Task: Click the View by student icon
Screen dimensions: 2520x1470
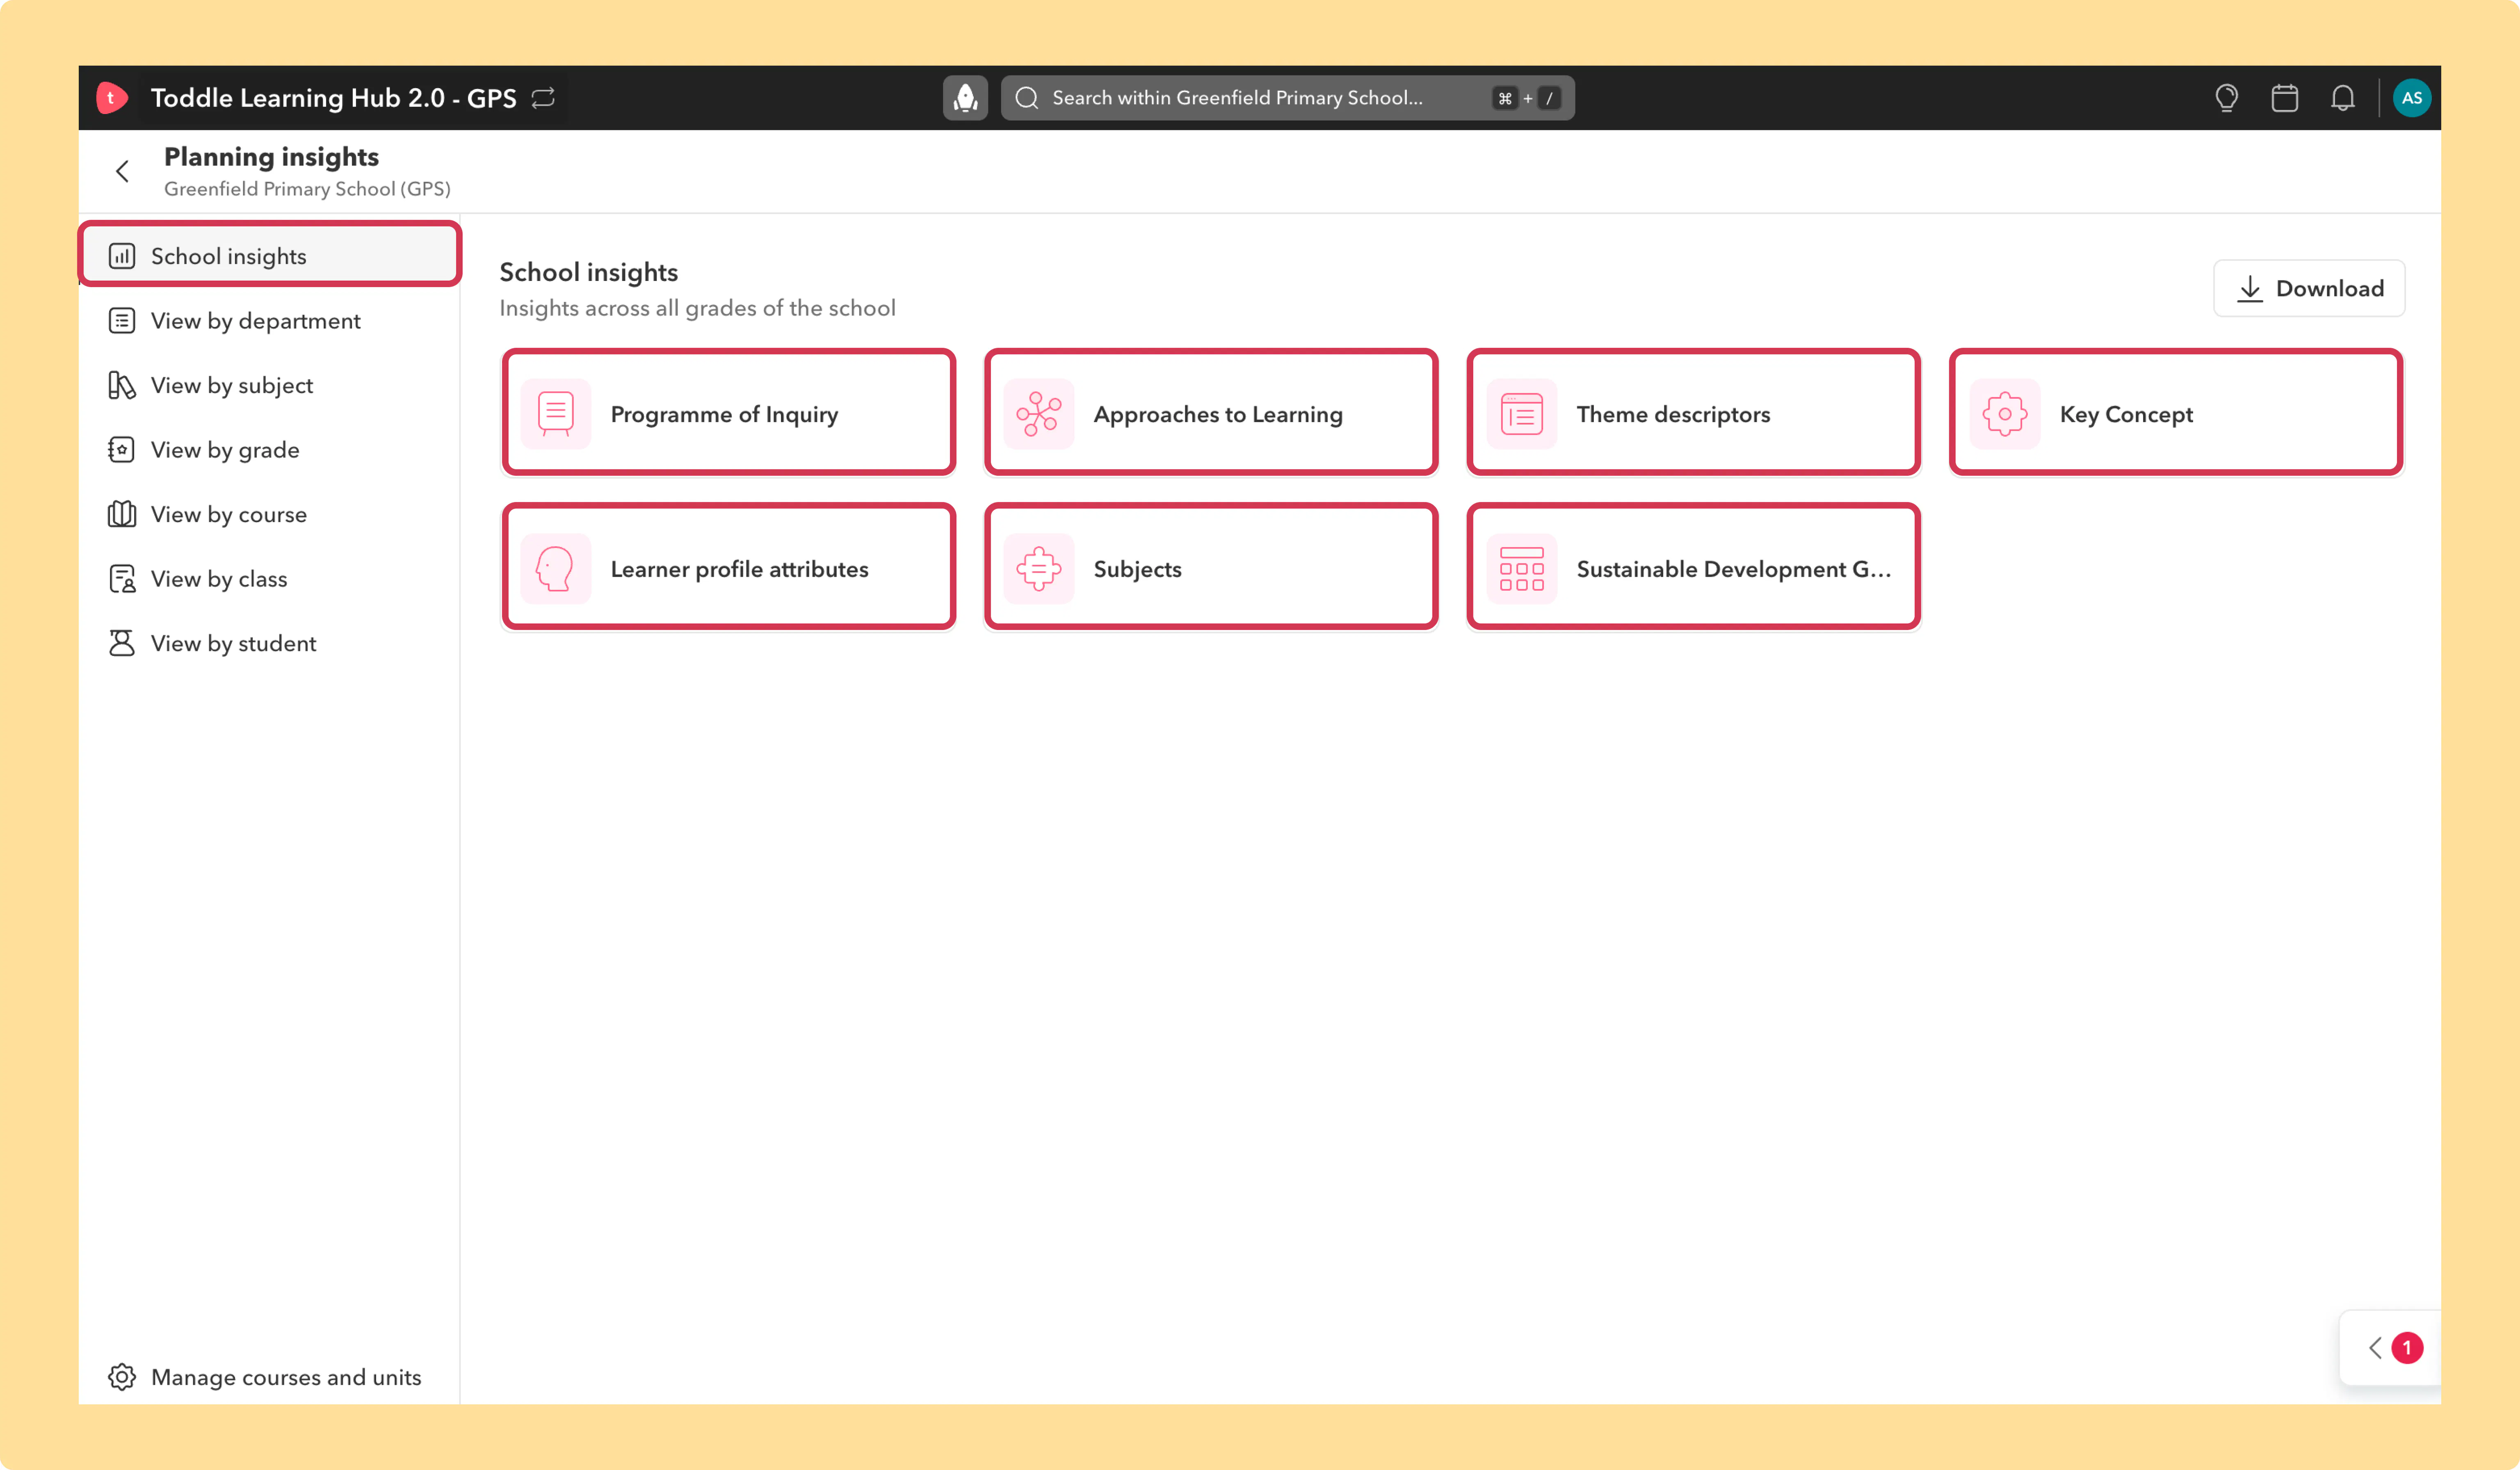Action: pos(122,643)
